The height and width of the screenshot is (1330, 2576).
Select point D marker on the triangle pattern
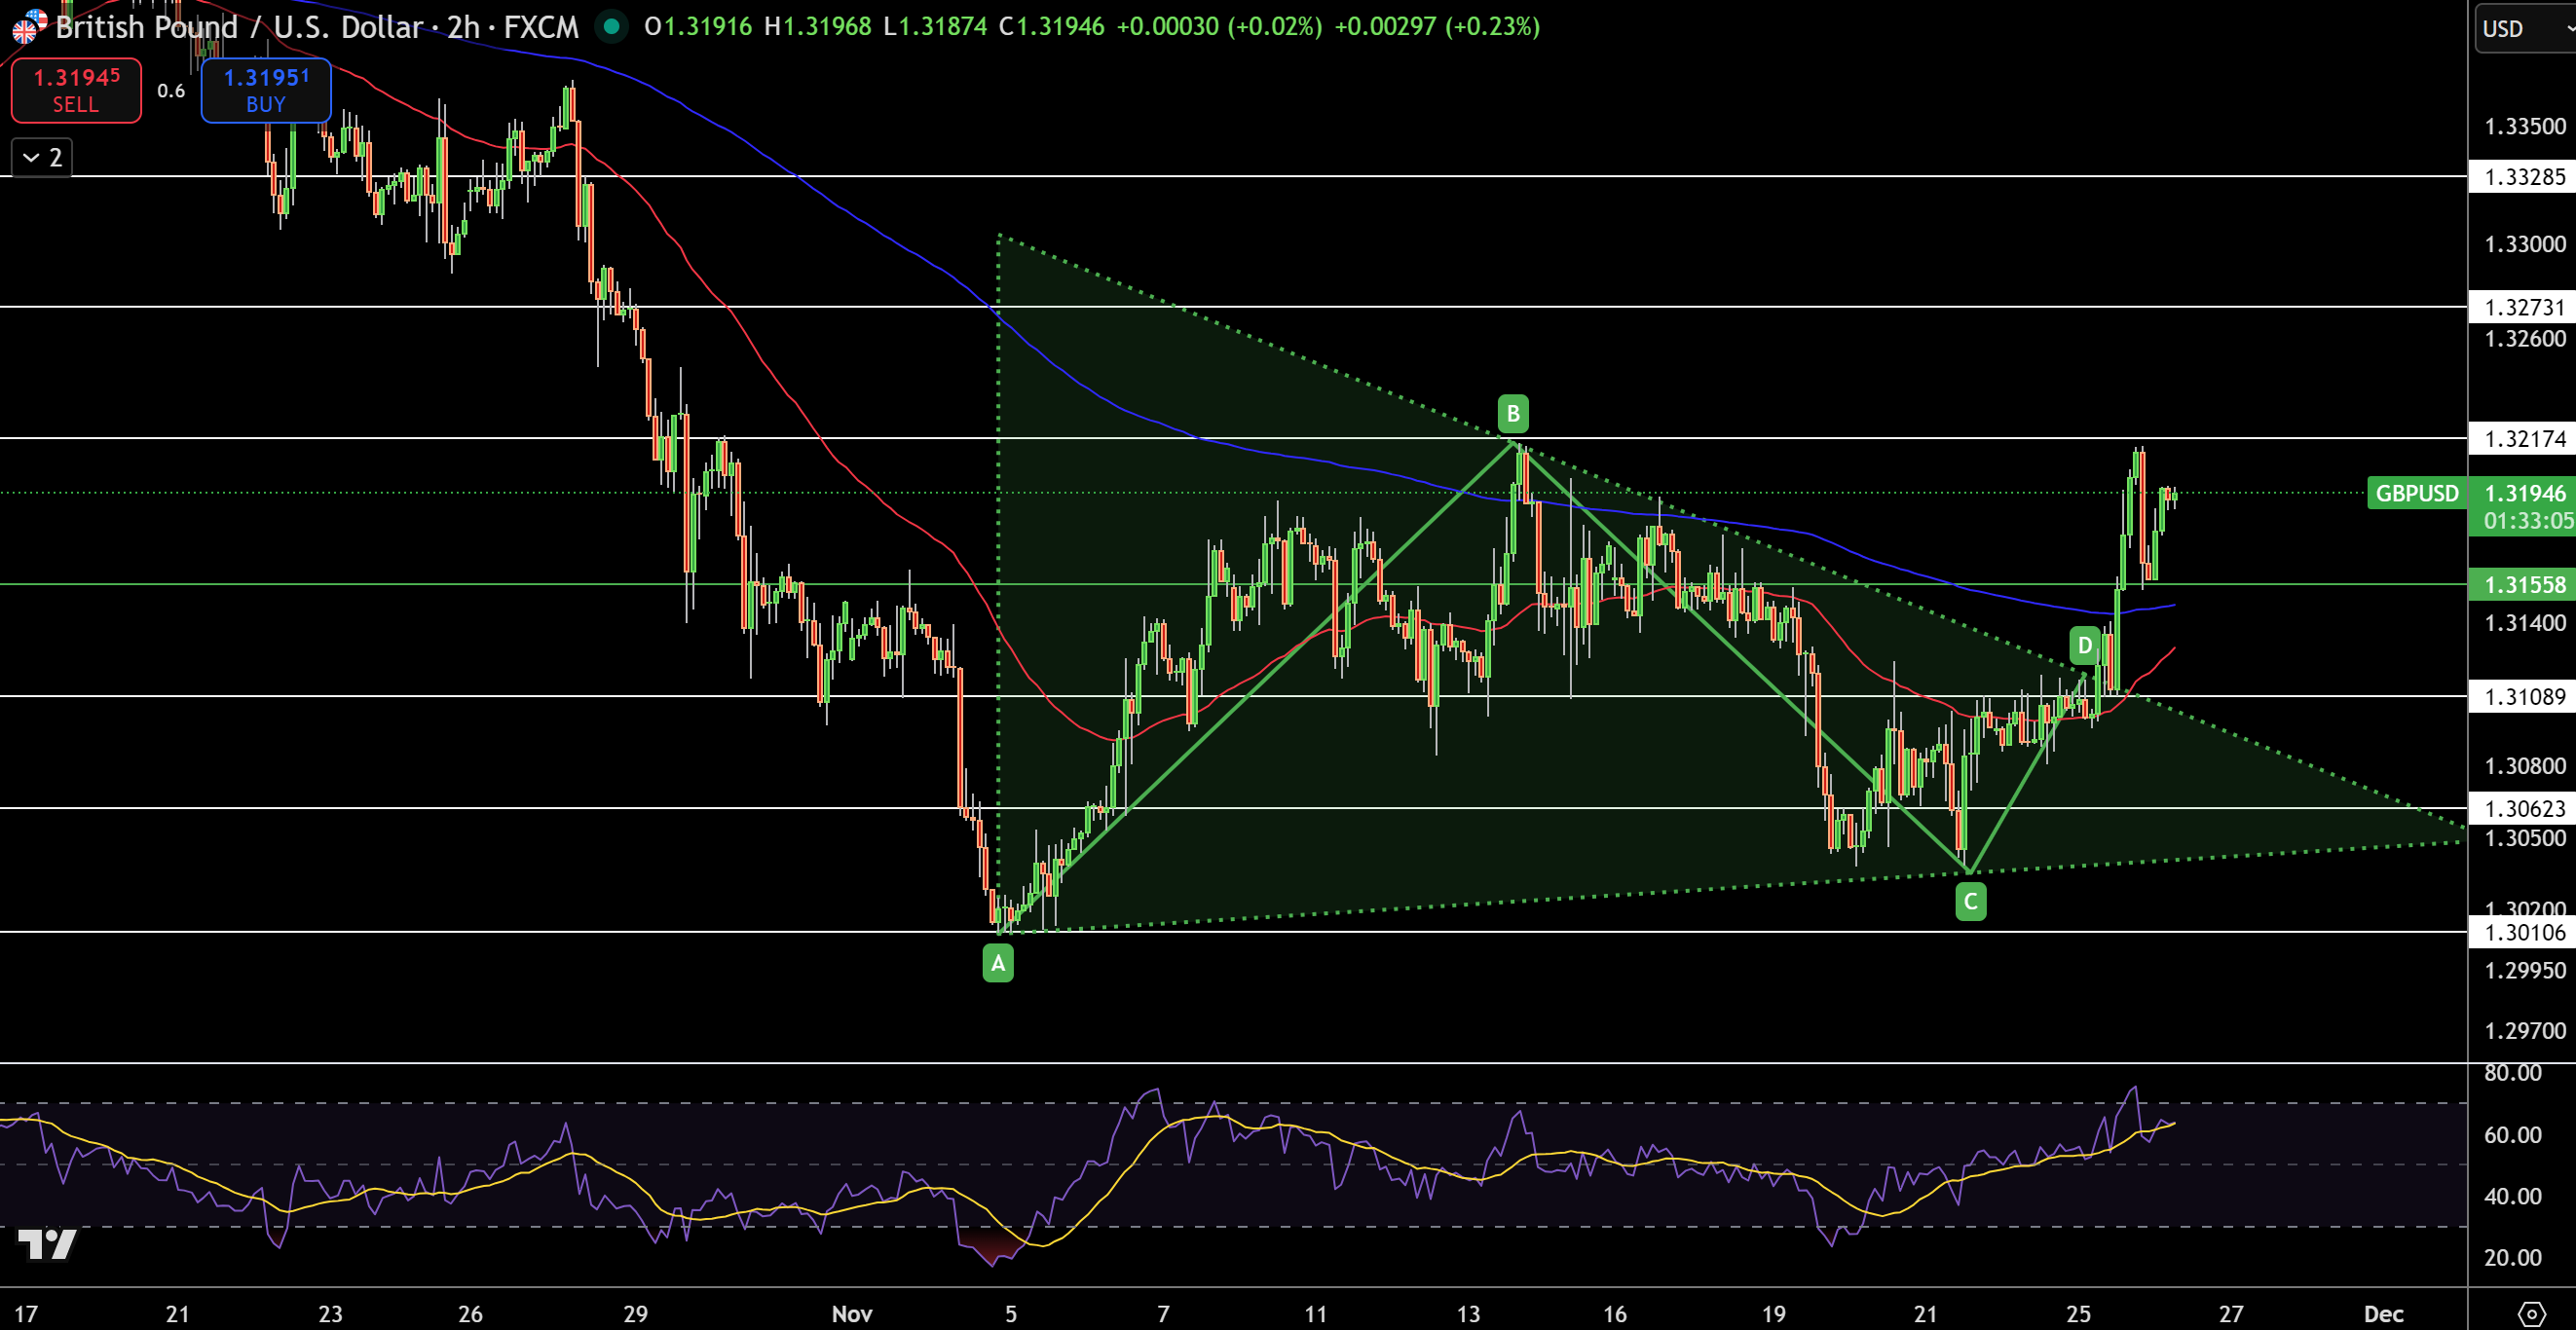click(2084, 646)
